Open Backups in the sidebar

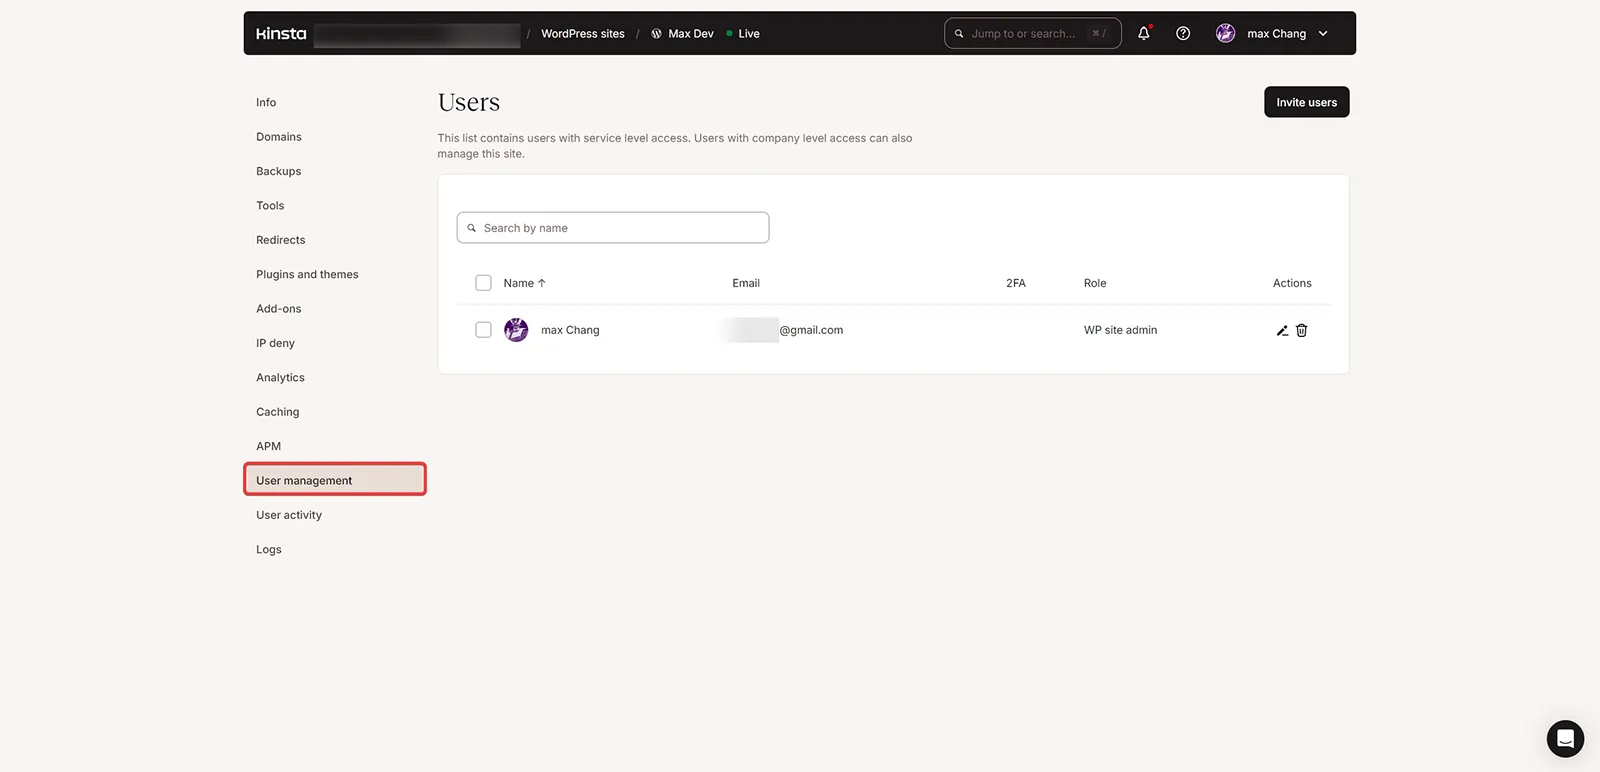click(279, 171)
